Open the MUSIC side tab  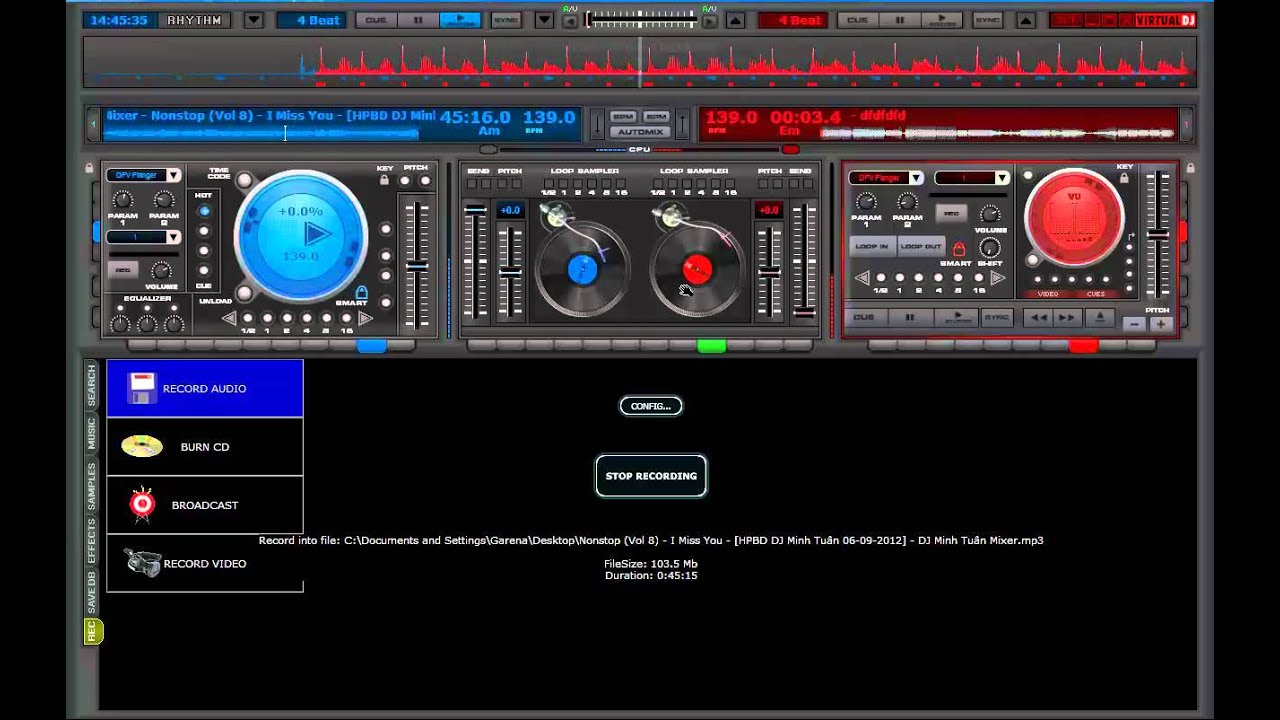[91, 434]
